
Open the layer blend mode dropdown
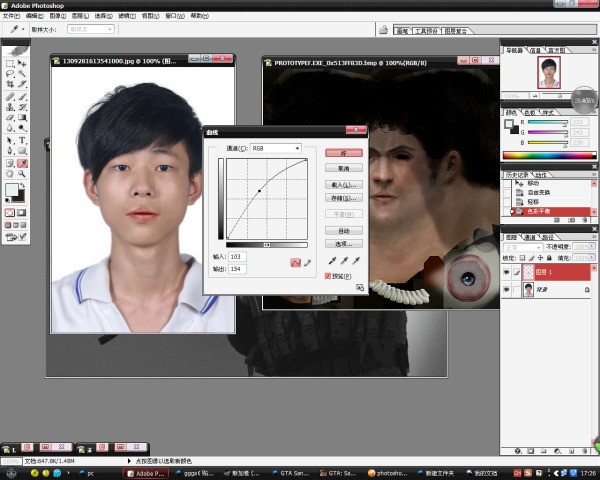524,246
